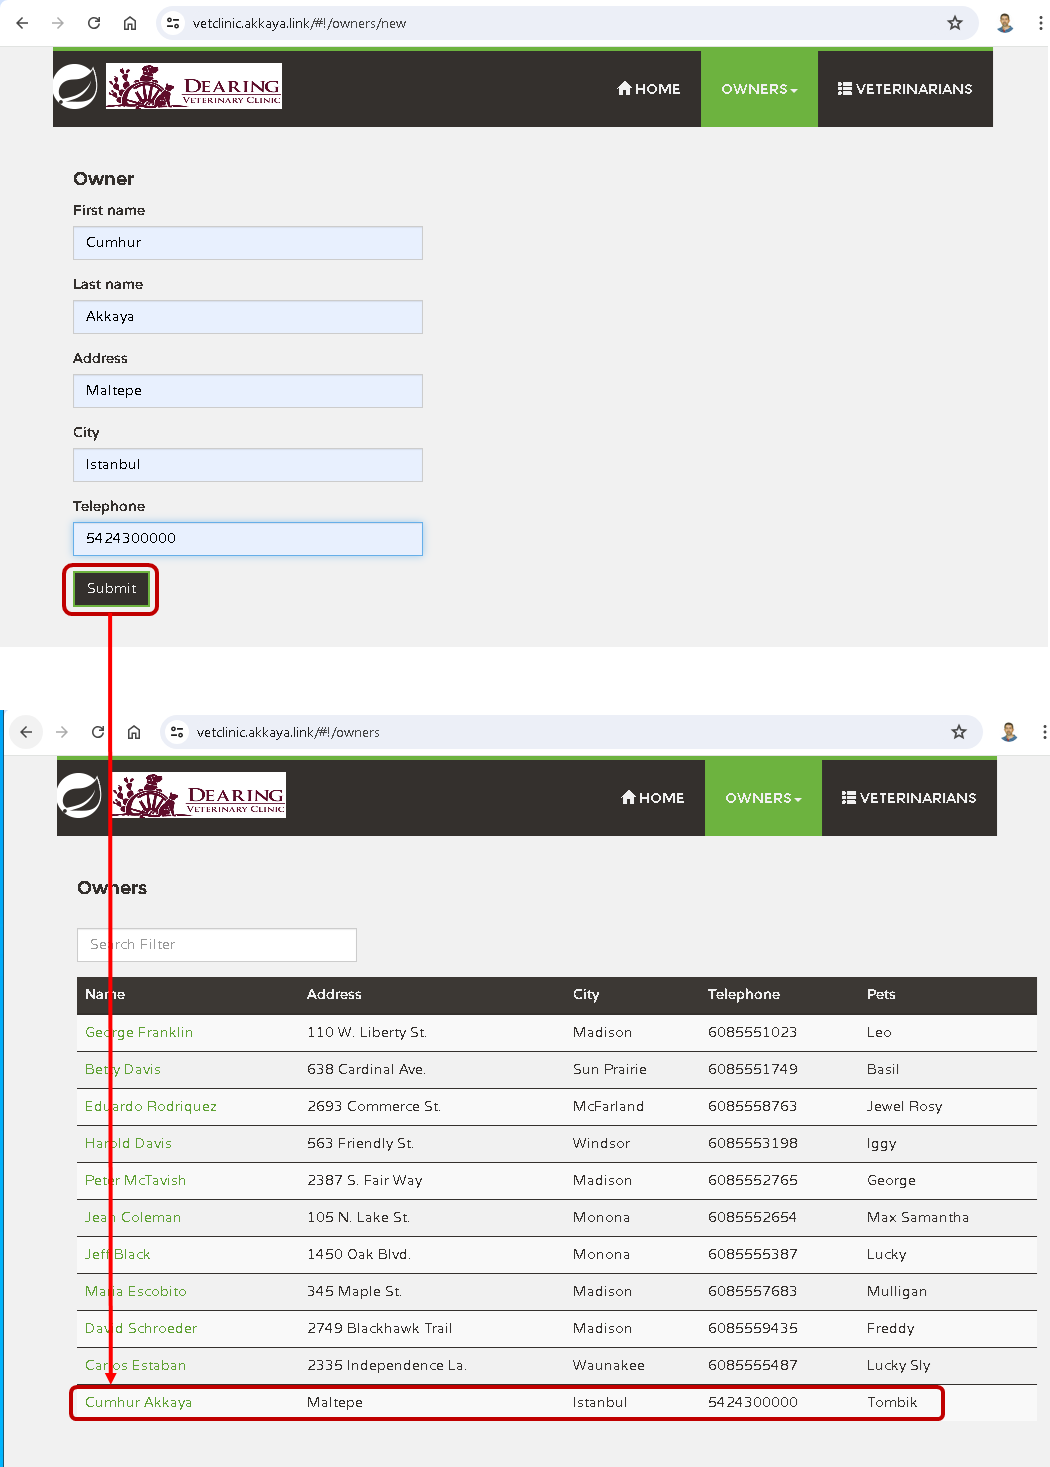Click the Spring leaf logo above the Owner form
Image resolution: width=1050 pixels, height=1467 pixels.
[x=75, y=88]
